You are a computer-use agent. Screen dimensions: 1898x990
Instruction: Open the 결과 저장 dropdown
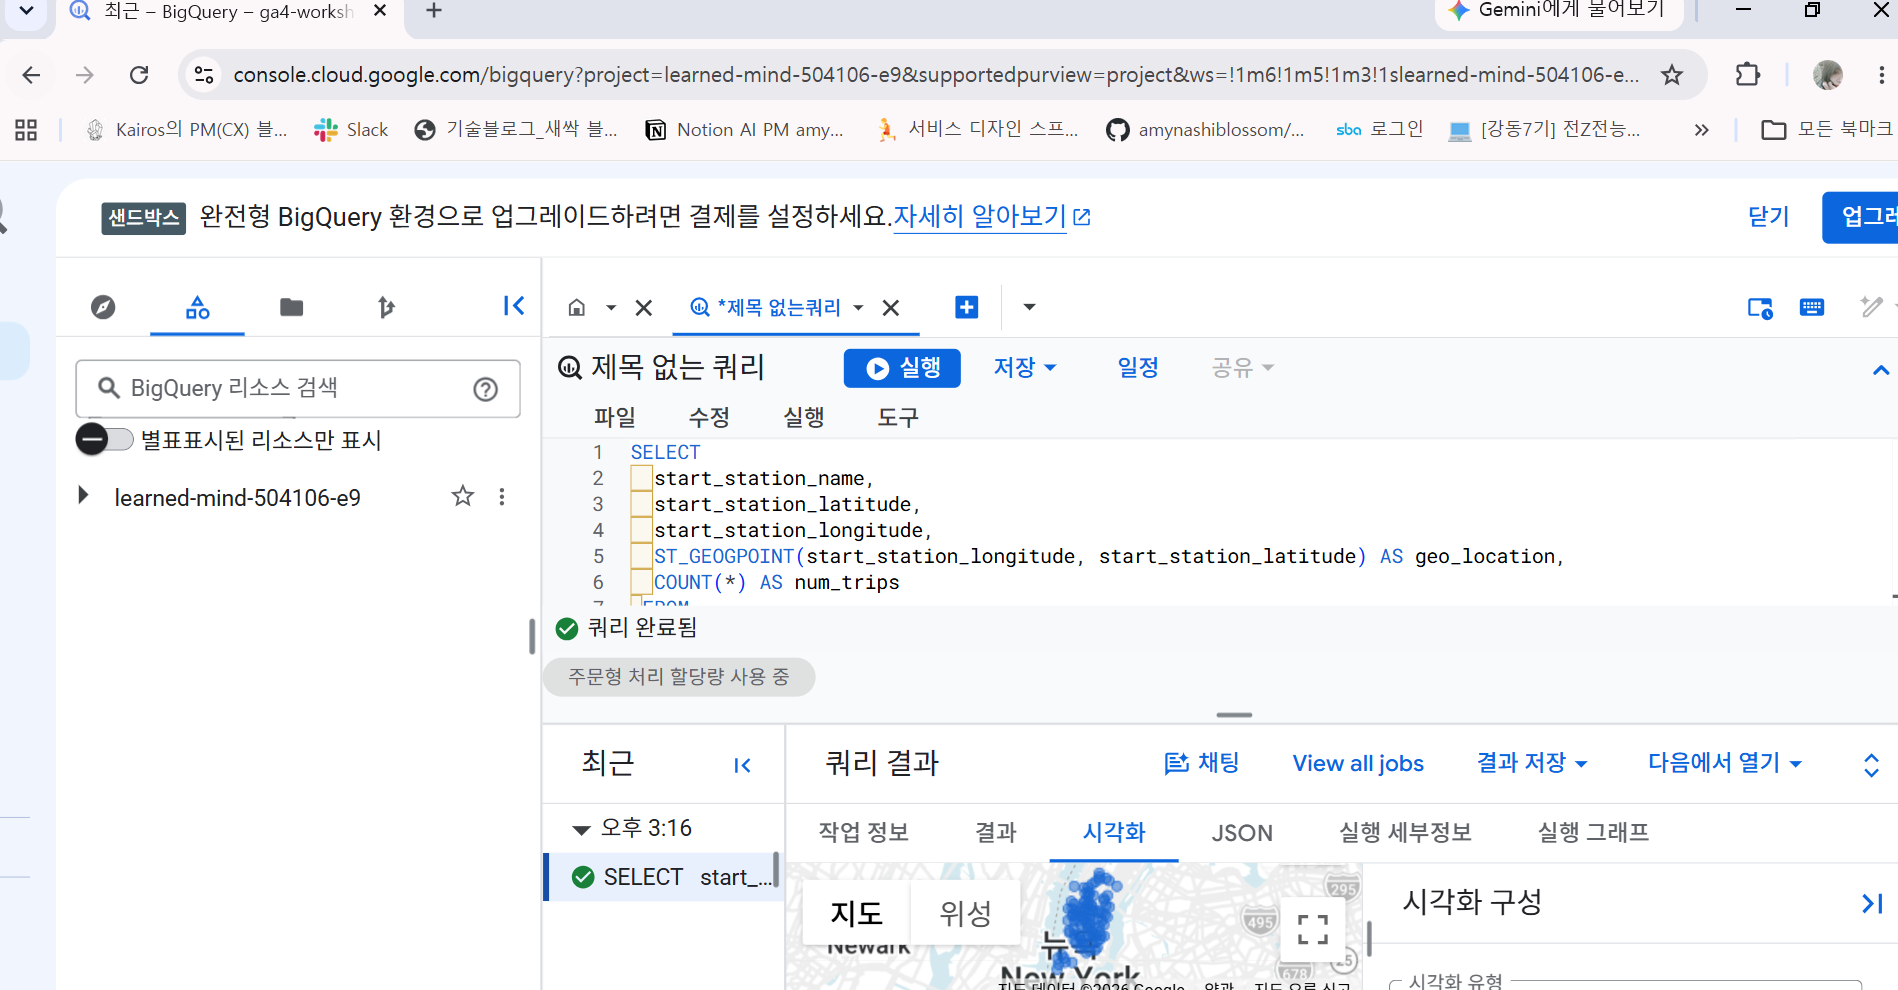[x=1532, y=763]
